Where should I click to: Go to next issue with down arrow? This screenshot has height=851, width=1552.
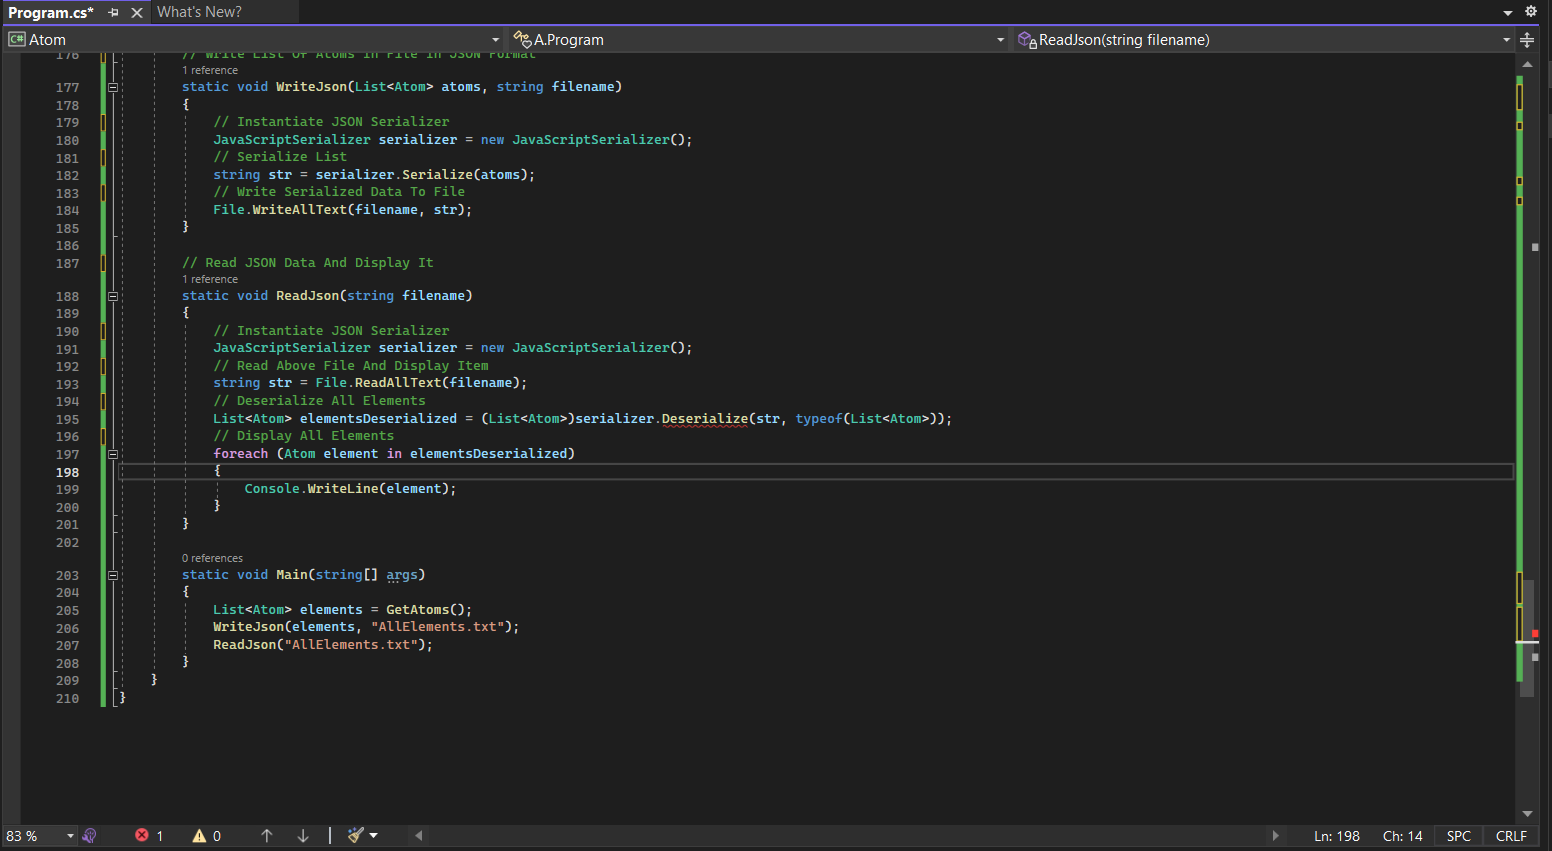[x=303, y=836]
